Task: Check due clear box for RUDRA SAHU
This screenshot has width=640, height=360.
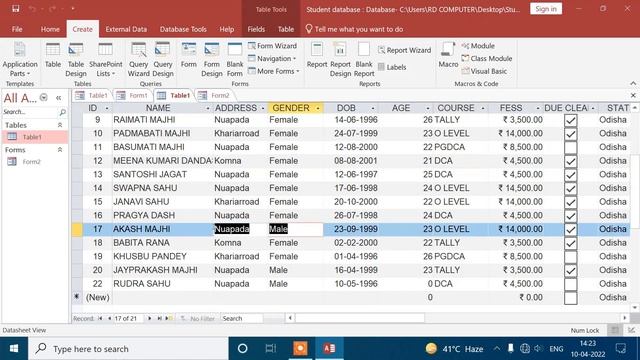Action: (x=571, y=284)
